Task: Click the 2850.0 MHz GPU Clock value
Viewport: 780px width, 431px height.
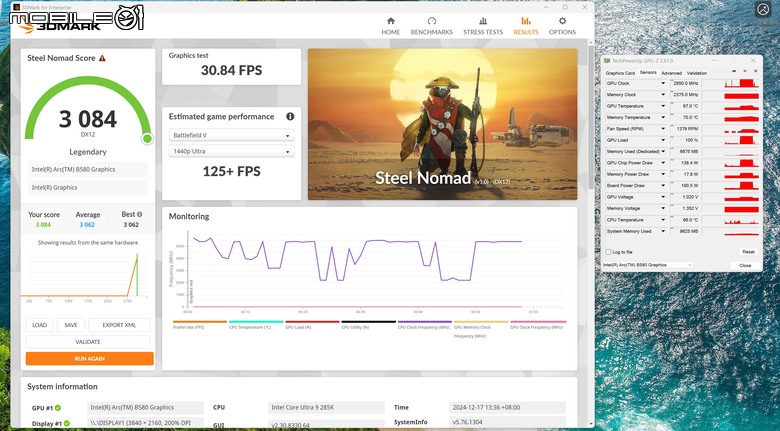Action: (685, 84)
